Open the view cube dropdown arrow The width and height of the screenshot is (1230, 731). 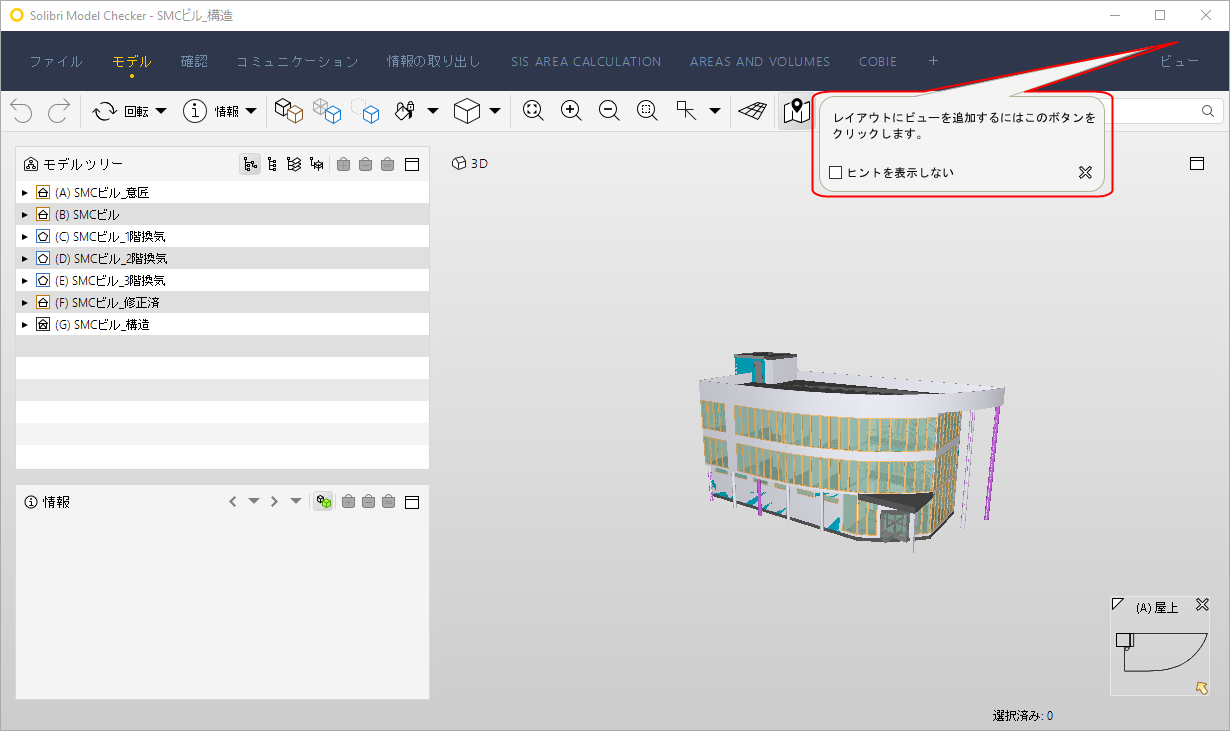pos(495,111)
